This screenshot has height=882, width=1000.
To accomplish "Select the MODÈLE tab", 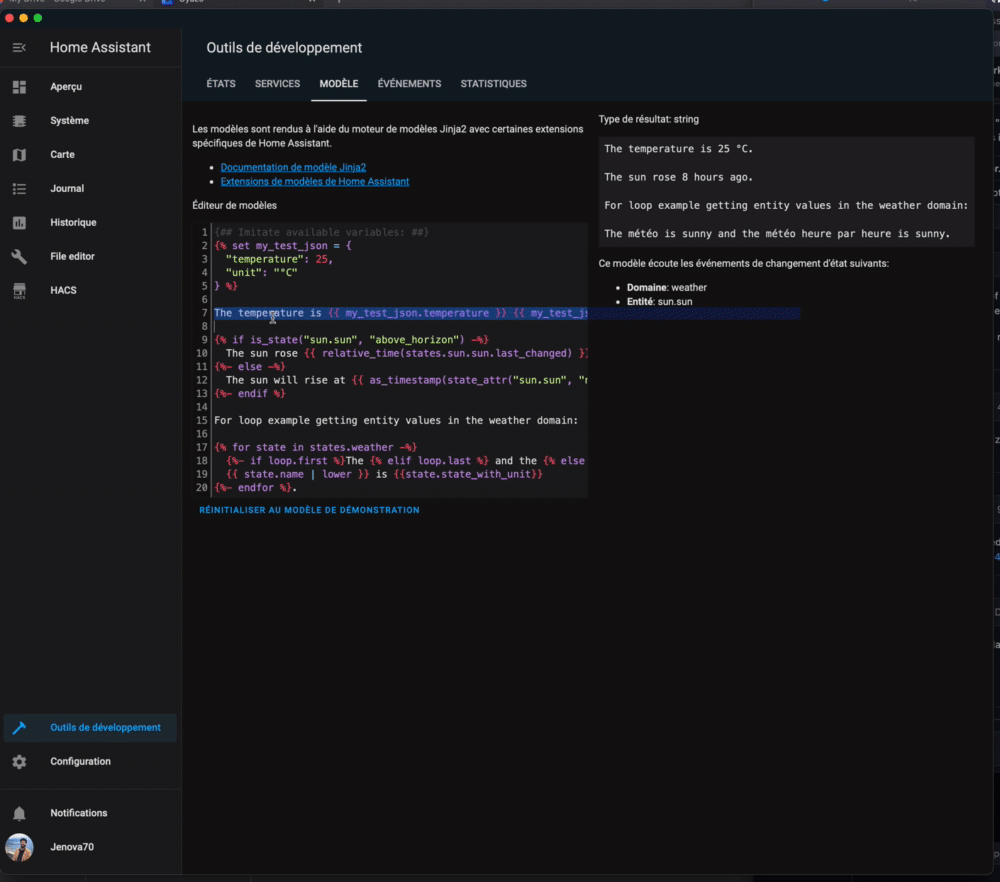I will (x=339, y=84).
